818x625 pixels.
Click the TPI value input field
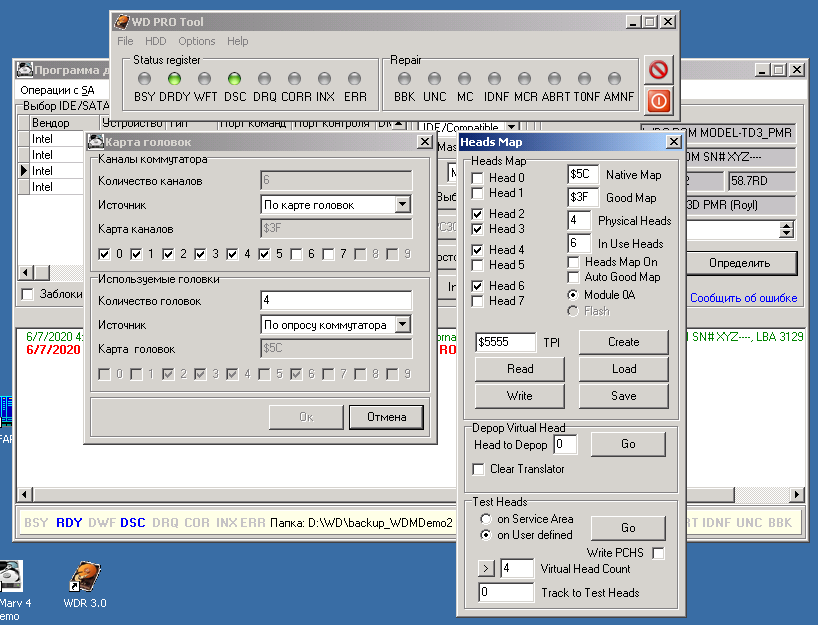pyautogui.click(x=505, y=342)
